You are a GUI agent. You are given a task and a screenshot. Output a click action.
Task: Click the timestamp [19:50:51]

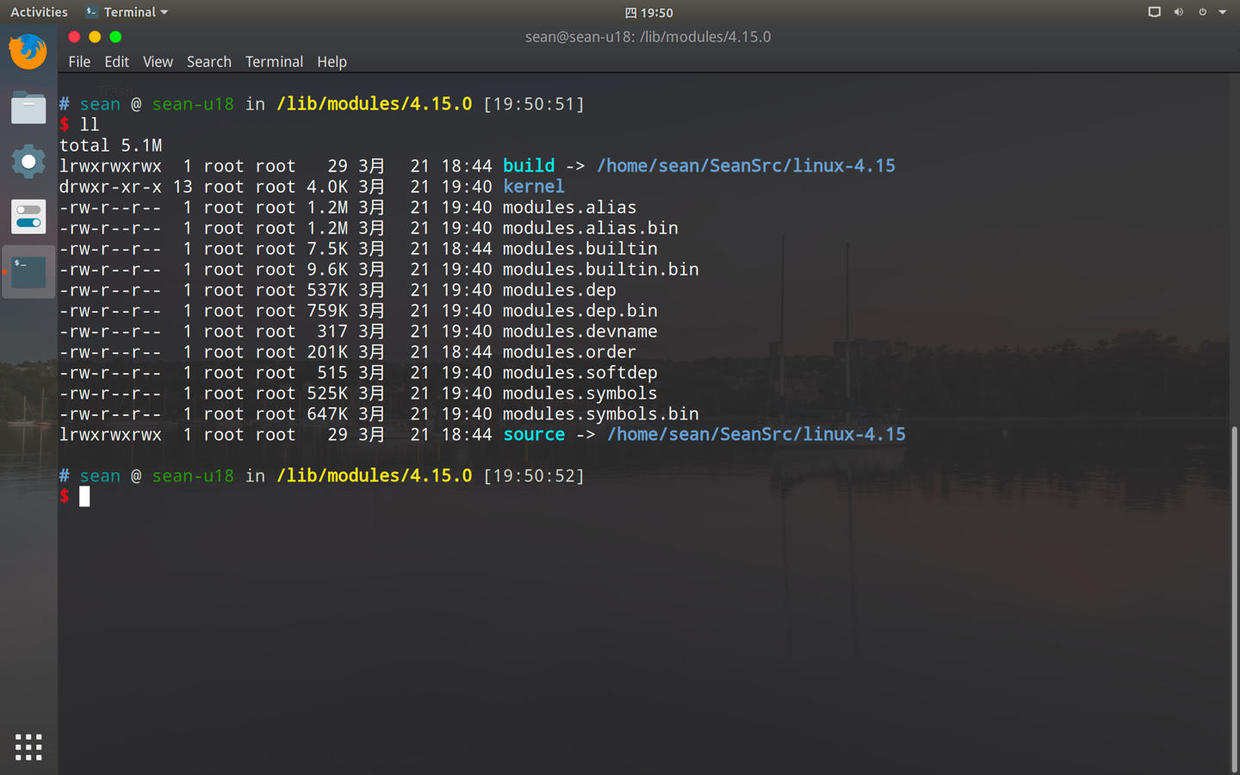coord(533,104)
